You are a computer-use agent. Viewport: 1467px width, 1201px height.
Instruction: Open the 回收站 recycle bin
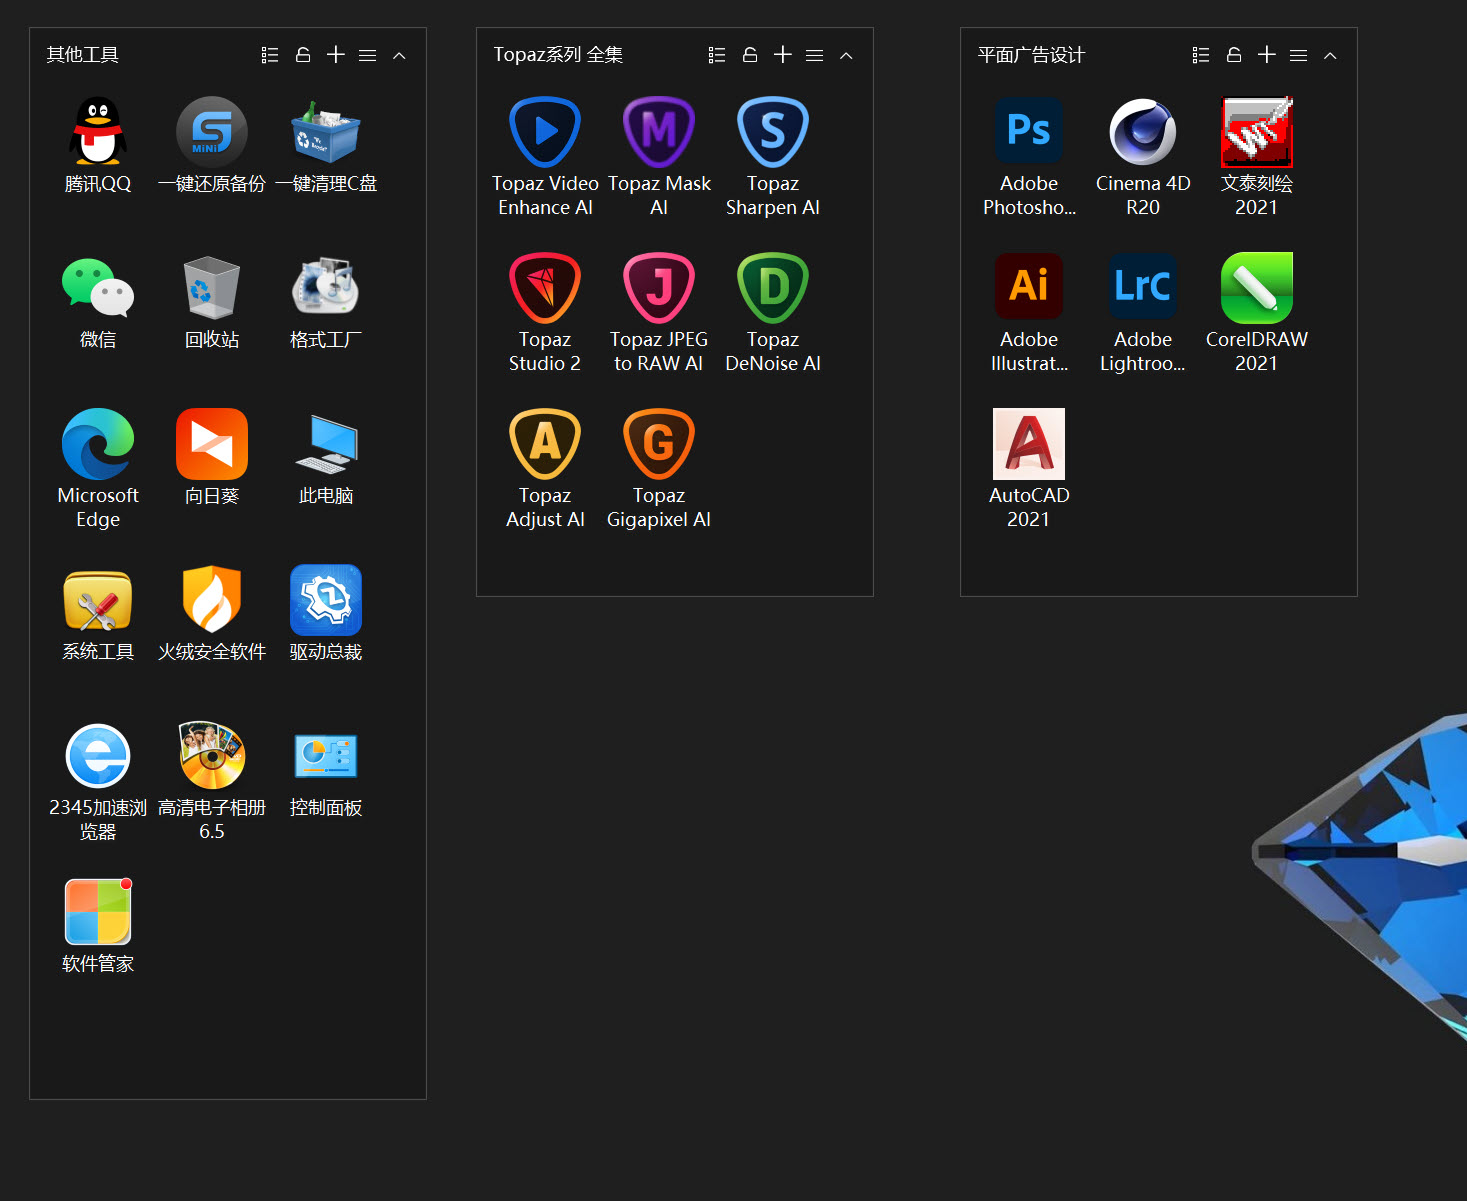pyautogui.click(x=212, y=288)
